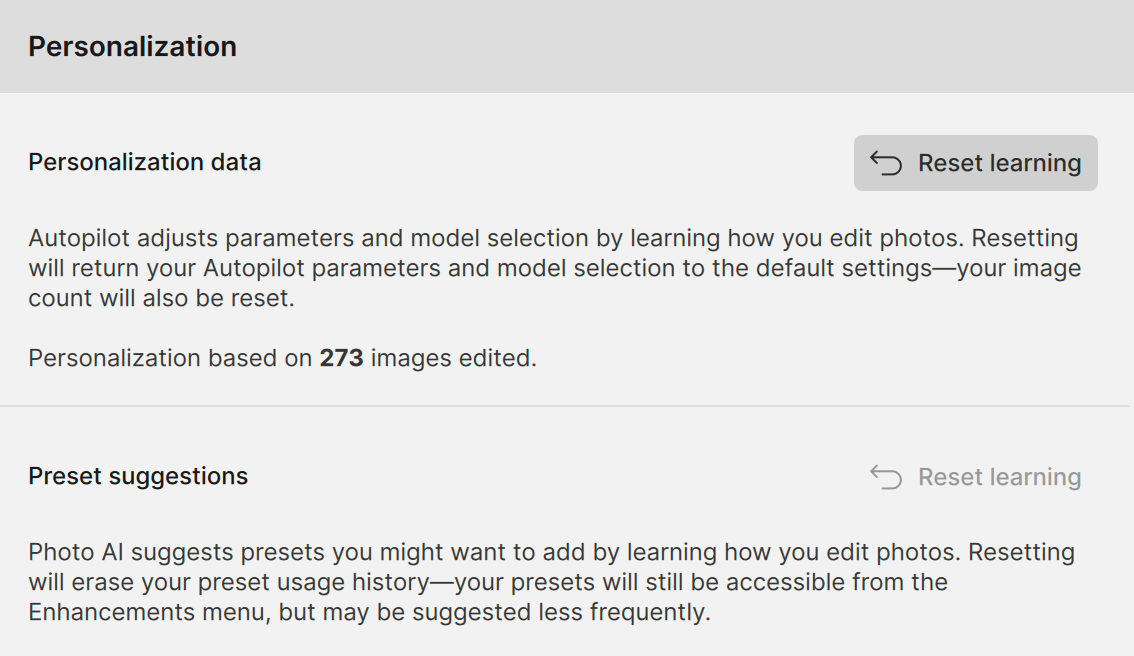1134x656 pixels.
Task: Click the 'Enhancements menu' text
Action: click(148, 612)
